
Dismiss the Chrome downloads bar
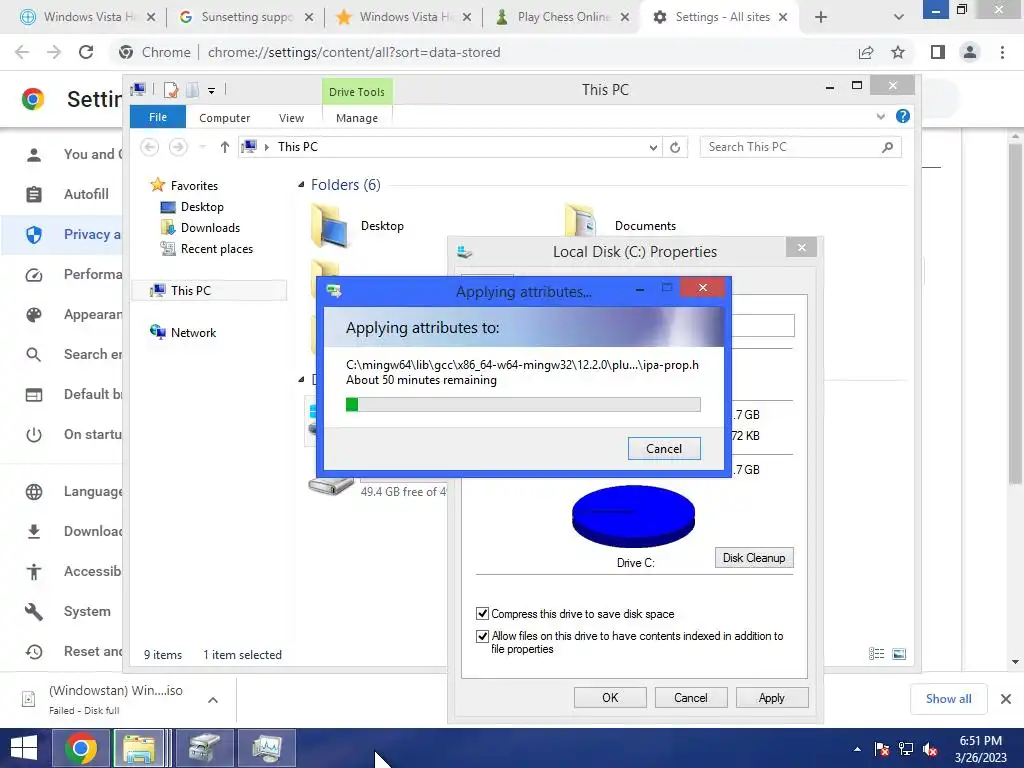[x=1006, y=699]
